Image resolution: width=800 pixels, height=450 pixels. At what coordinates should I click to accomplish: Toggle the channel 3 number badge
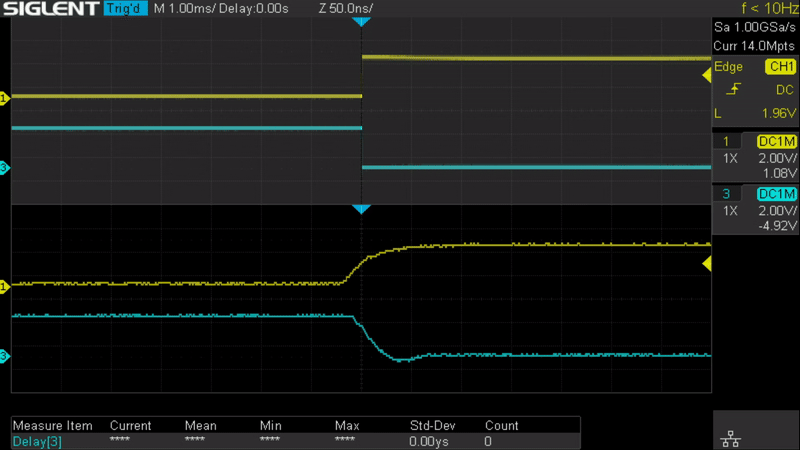coord(727,194)
